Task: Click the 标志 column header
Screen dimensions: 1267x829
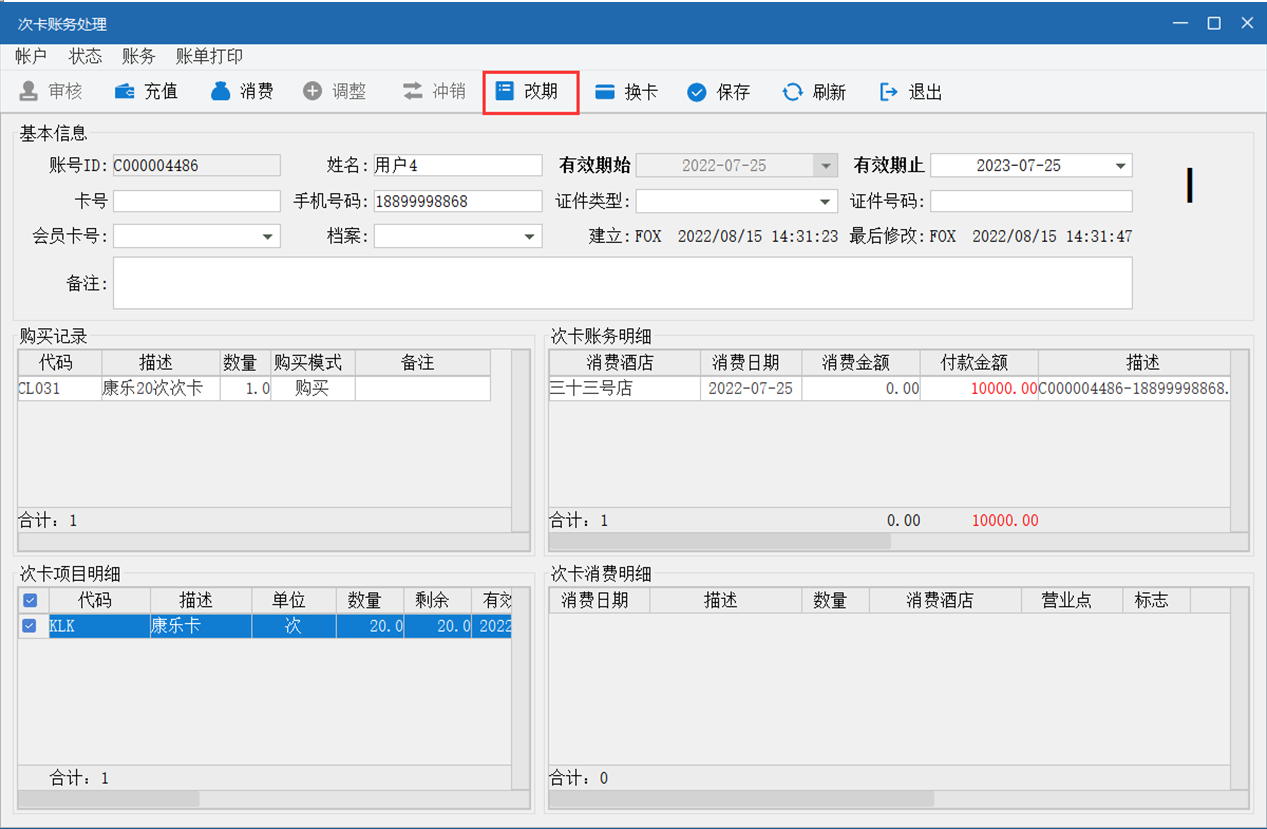Action: pos(1156,600)
